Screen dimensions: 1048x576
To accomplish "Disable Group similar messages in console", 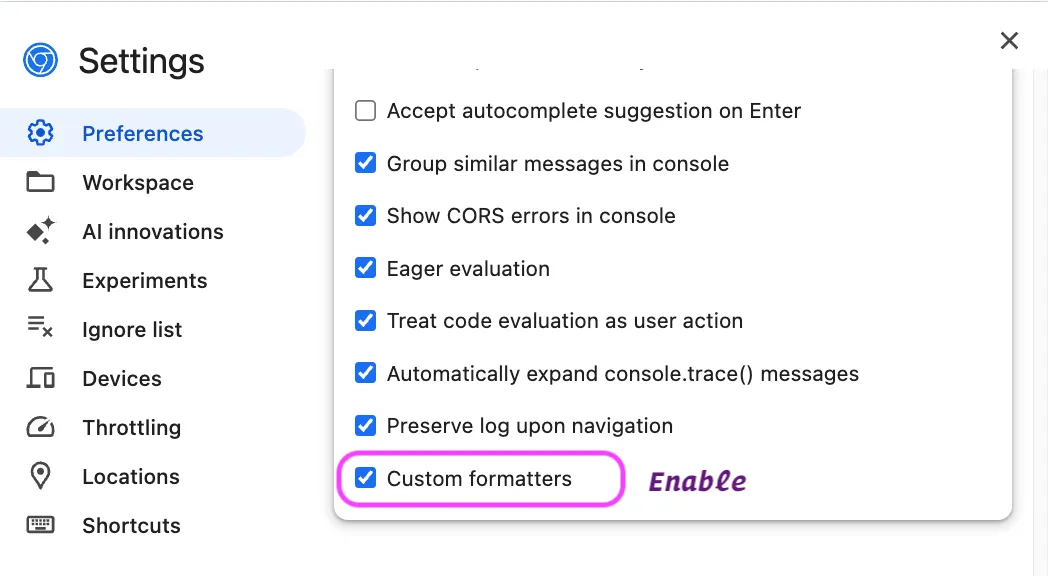I will point(365,162).
